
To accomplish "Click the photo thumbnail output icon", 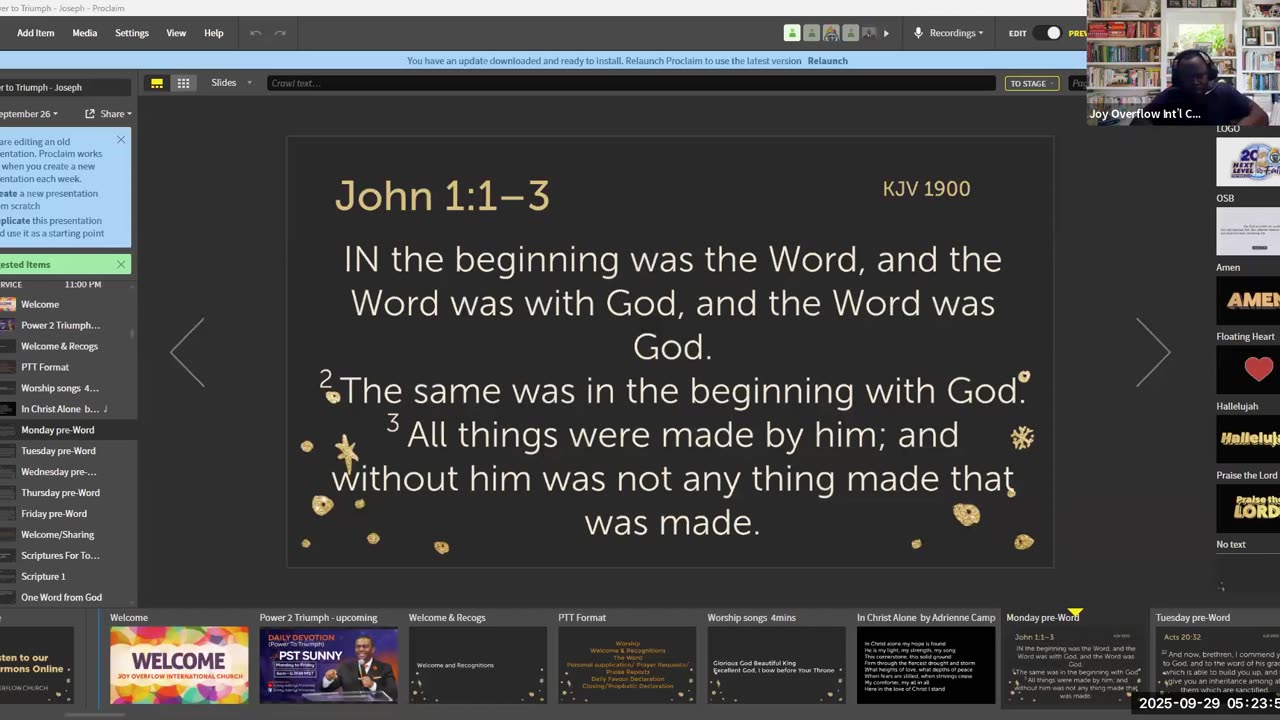I will coord(868,33).
